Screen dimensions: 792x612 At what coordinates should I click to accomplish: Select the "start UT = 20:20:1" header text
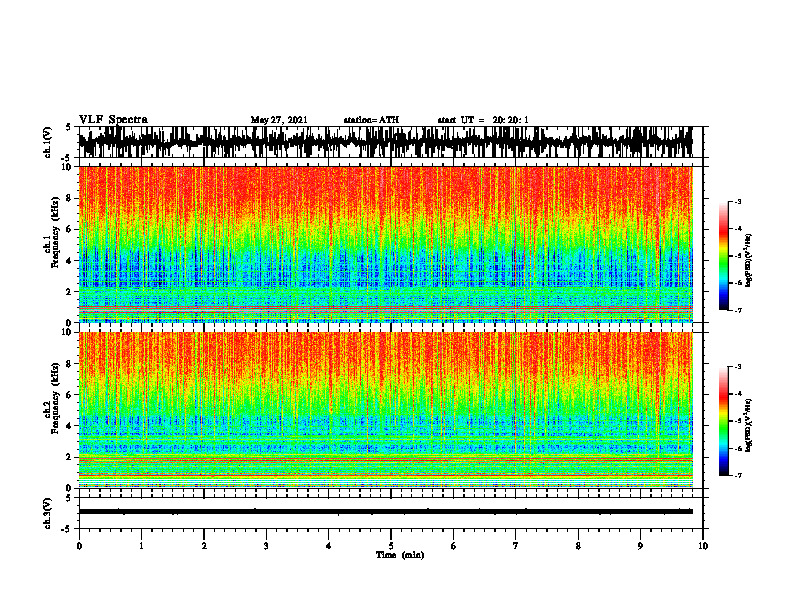(x=483, y=120)
